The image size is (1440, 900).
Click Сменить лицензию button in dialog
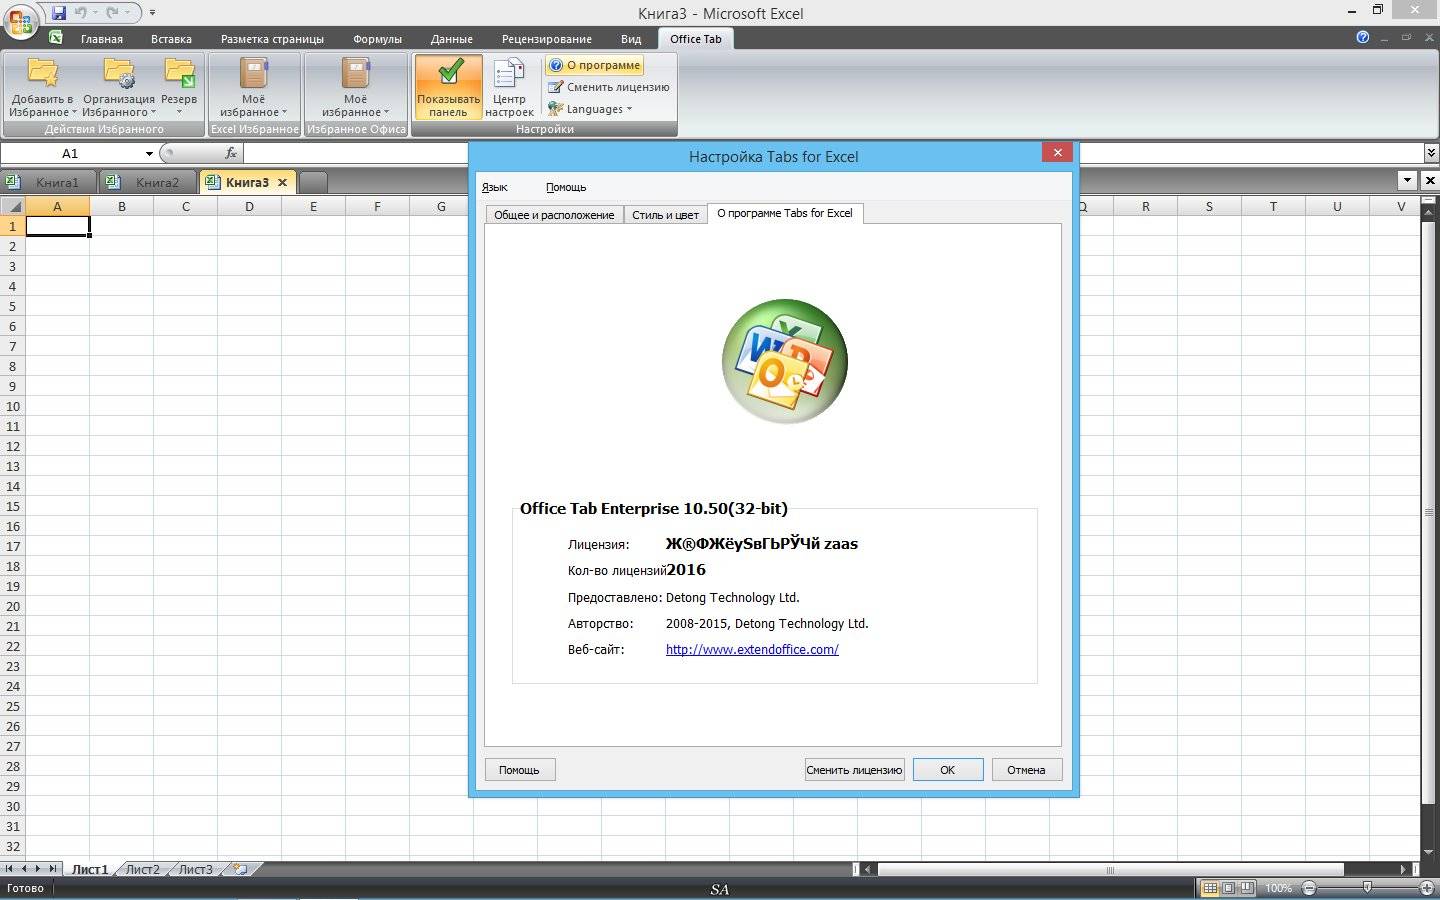854,769
